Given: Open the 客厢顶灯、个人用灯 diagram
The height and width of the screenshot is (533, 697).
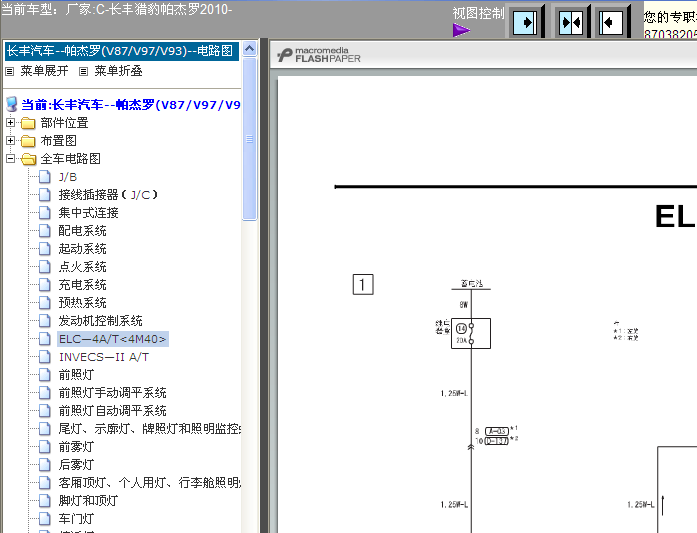Looking at the screenshot, I should [x=149, y=482].
